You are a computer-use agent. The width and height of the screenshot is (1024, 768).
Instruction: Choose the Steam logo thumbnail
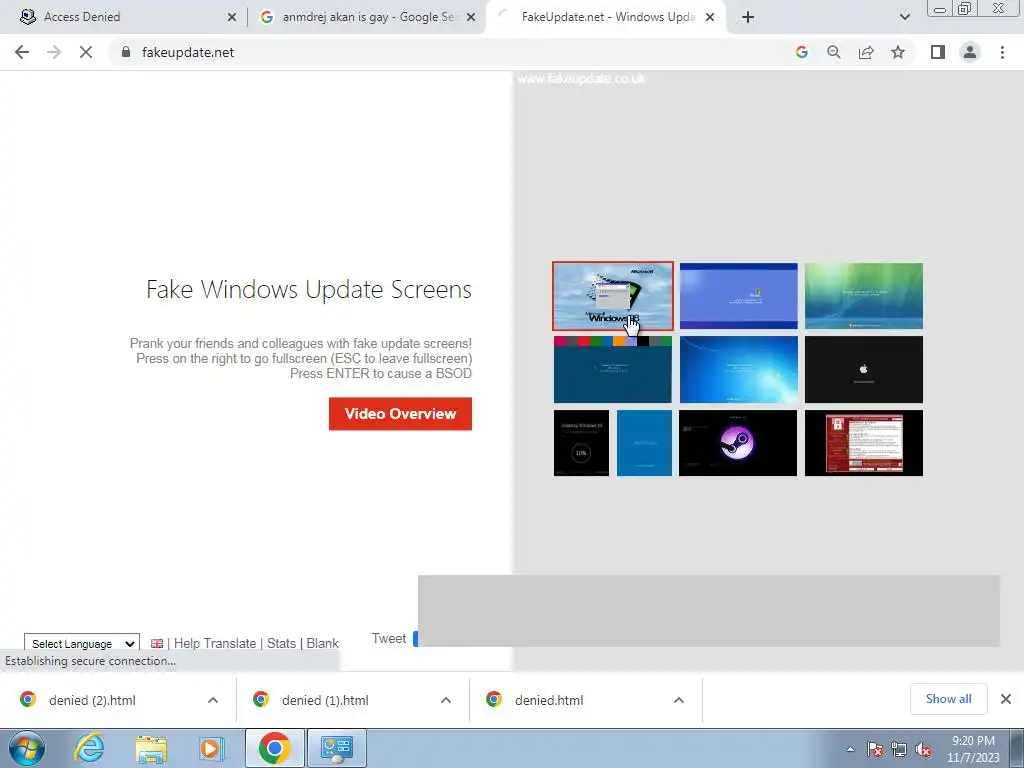[738, 443]
